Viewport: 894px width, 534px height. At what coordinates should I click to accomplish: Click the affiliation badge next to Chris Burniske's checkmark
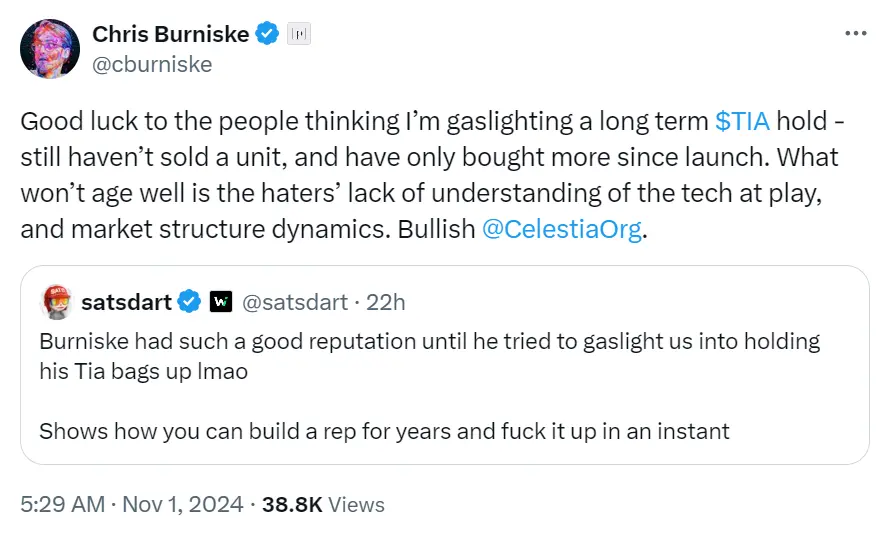(299, 35)
